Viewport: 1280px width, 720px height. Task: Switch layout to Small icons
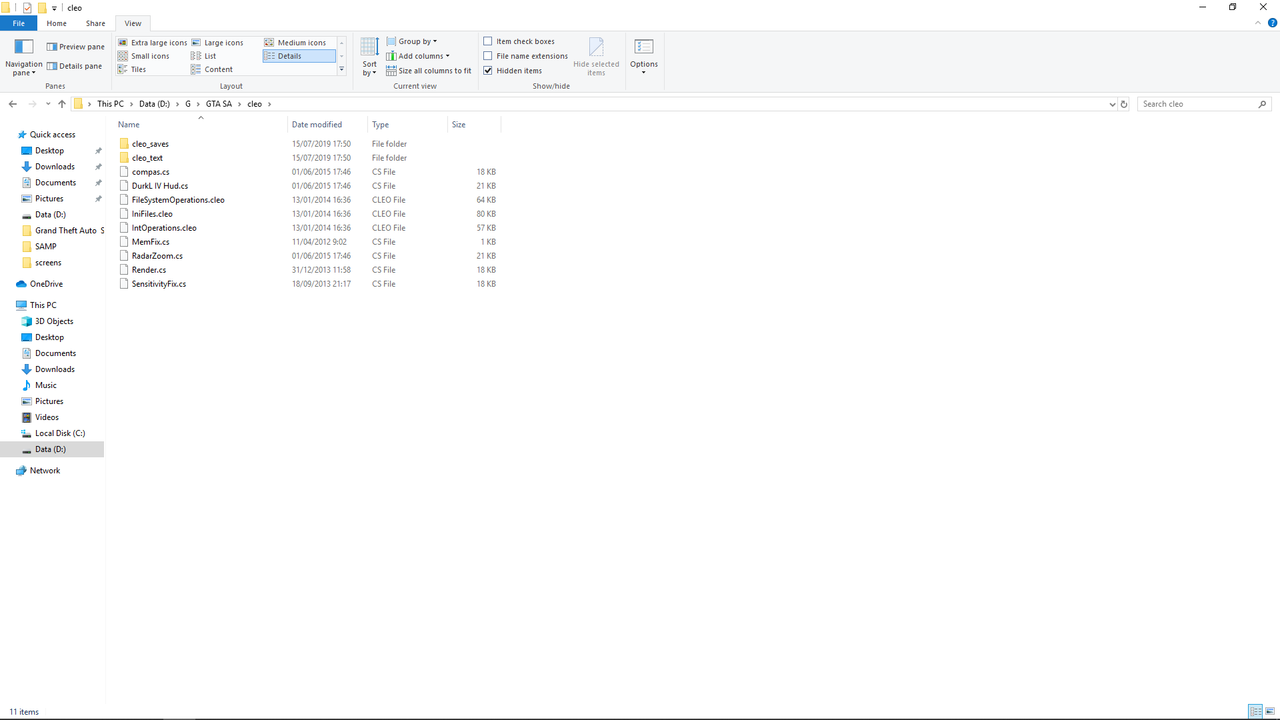coord(144,56)
